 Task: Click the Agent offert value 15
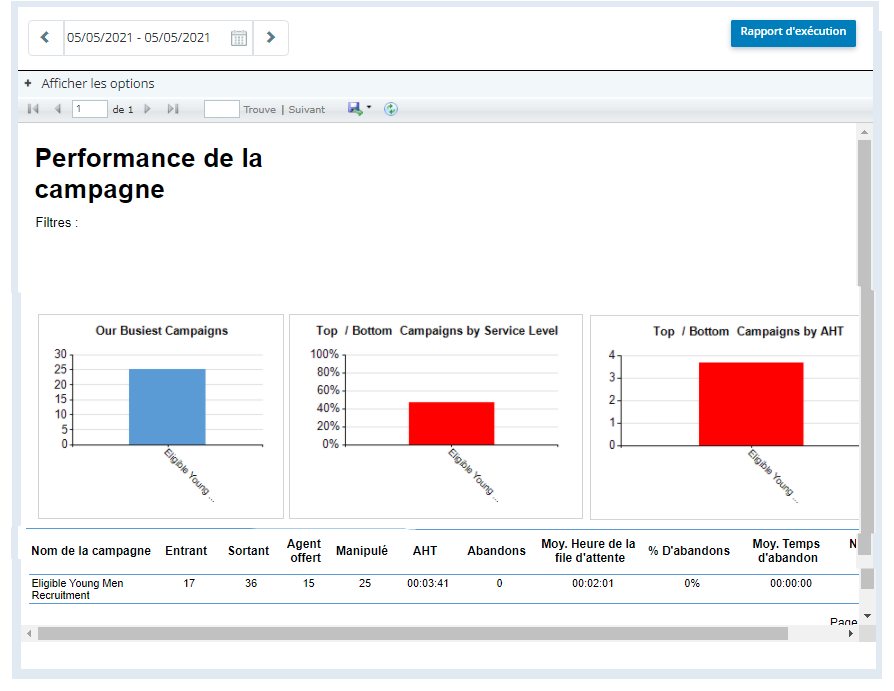tap(308, 583)
